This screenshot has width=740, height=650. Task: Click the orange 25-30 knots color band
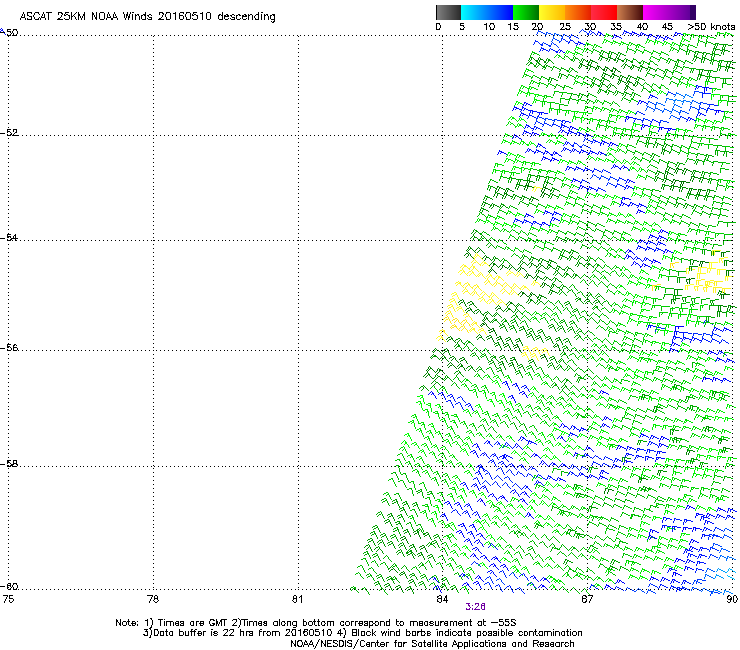pos(577,12)
